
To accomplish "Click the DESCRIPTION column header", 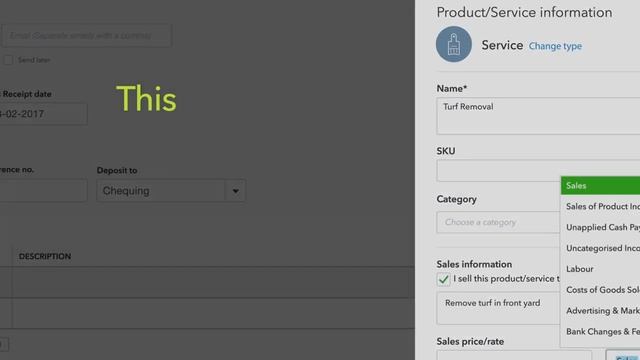I will pyautogui.click(x=45, y=256).
